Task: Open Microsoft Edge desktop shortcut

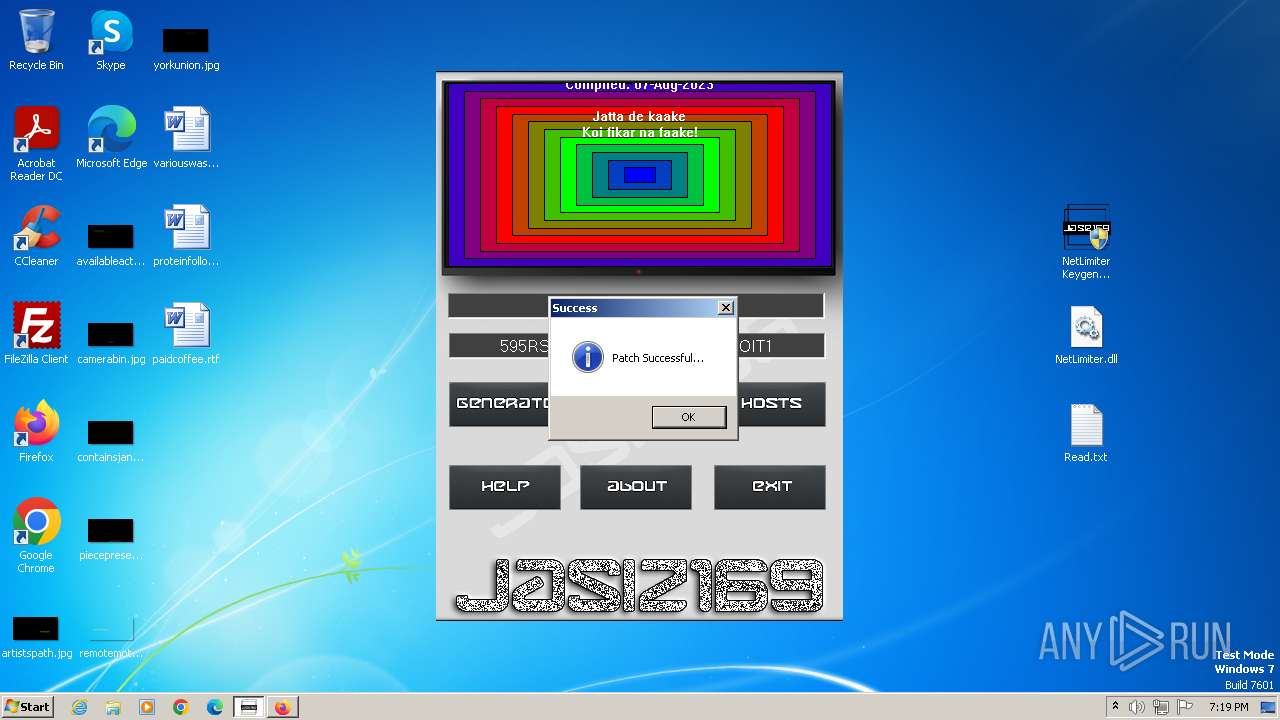Action: click(111, 138)
